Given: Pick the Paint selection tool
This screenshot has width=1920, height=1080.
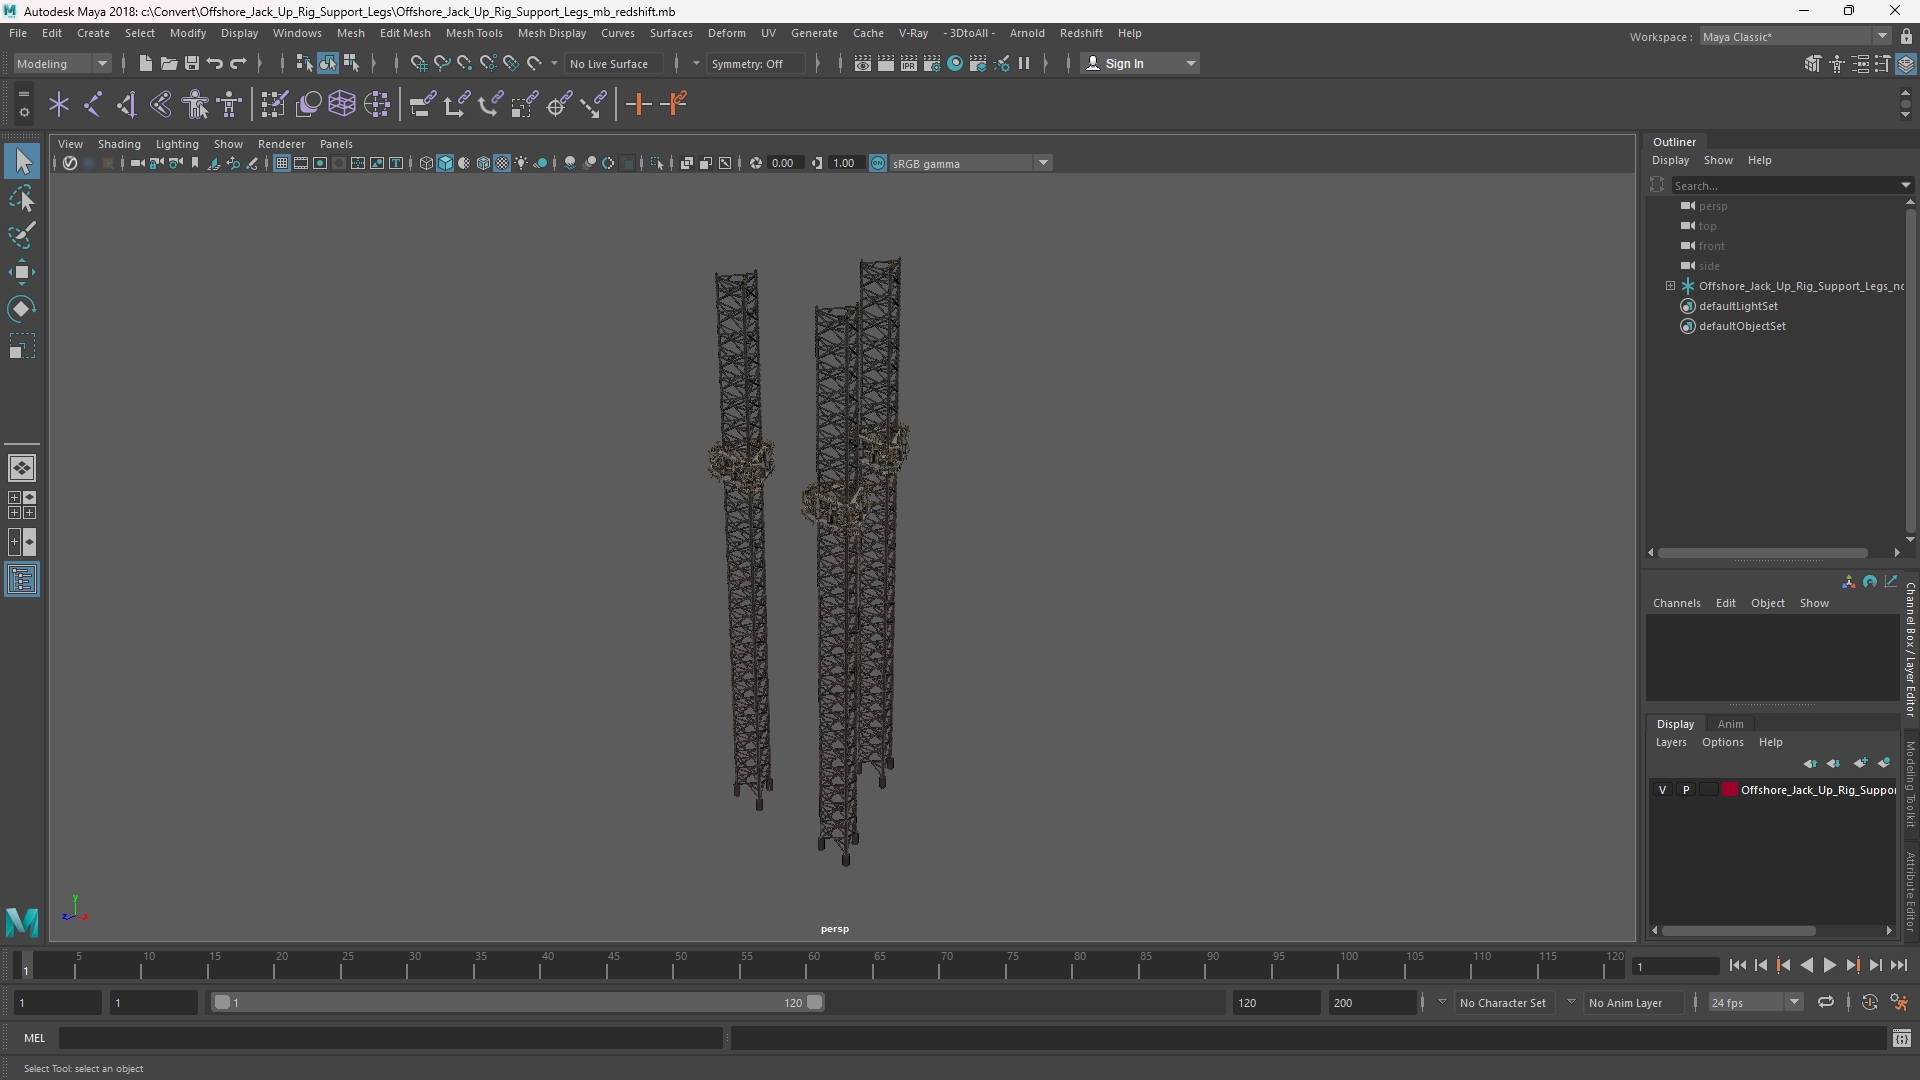Looking at the screenshot, I should (22, 236).
